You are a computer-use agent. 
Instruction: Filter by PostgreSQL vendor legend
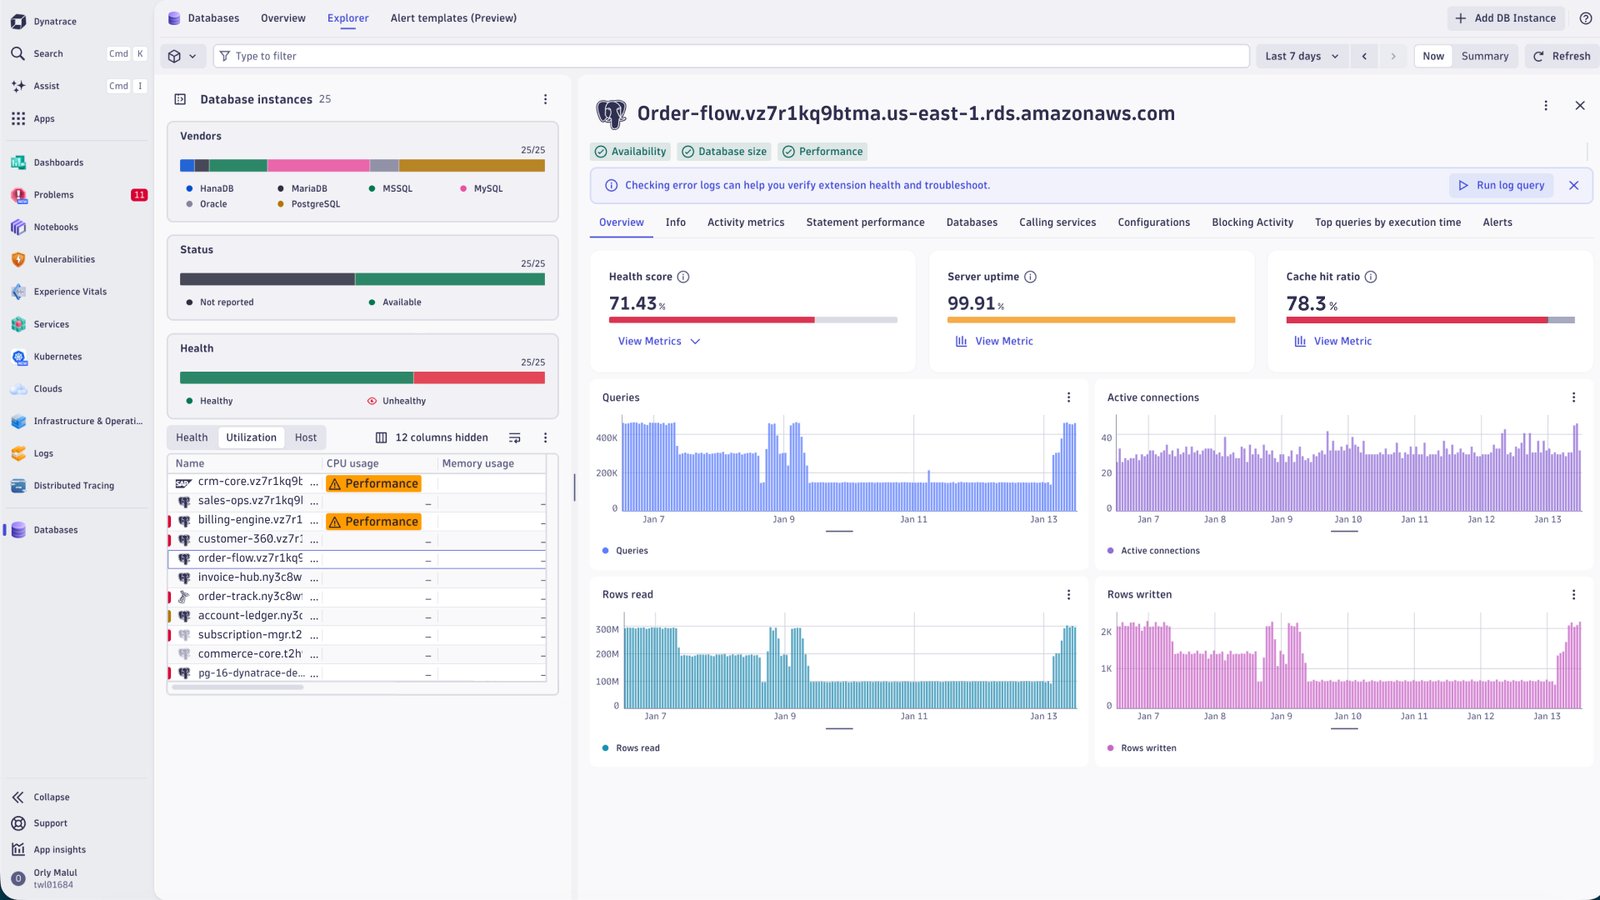click(309, 204)
